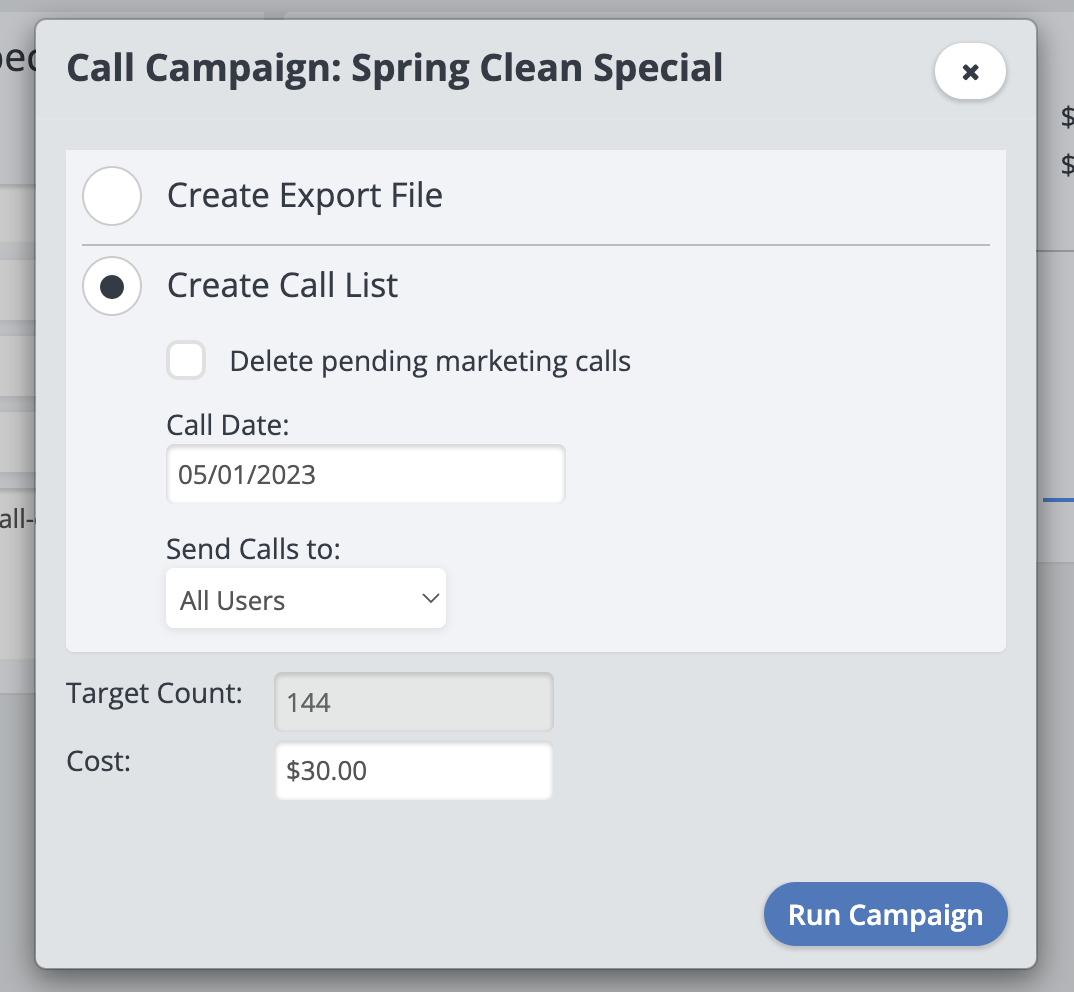Click the Cost: label
This screenshot has height=992, width=1074.
(99, 761)
